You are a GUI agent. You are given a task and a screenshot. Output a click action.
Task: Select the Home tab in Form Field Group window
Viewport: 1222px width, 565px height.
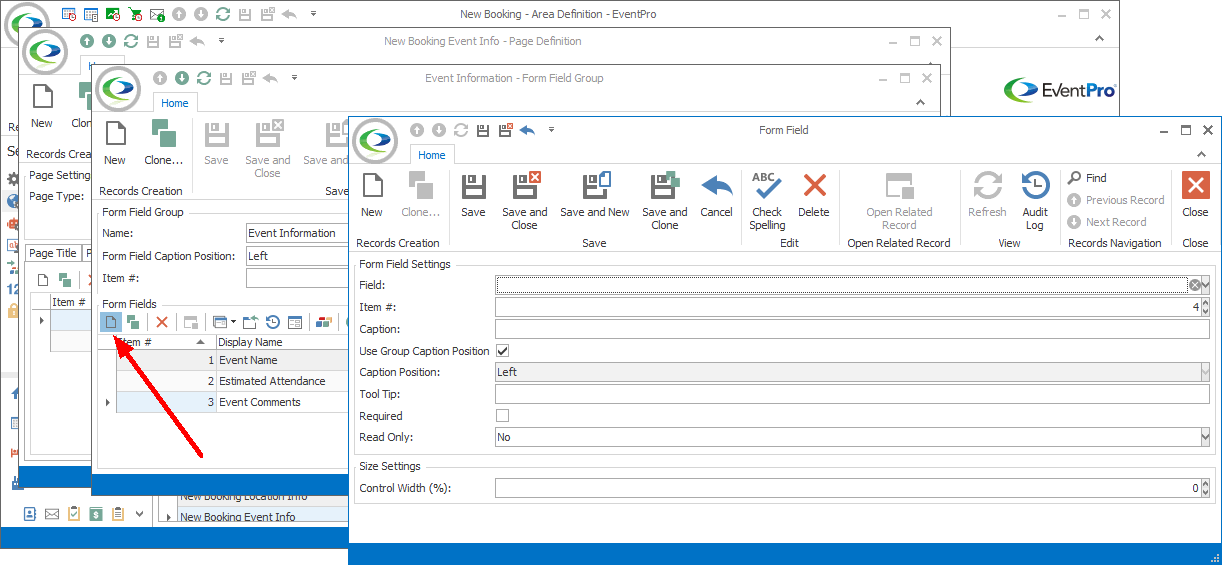(175, 103)
